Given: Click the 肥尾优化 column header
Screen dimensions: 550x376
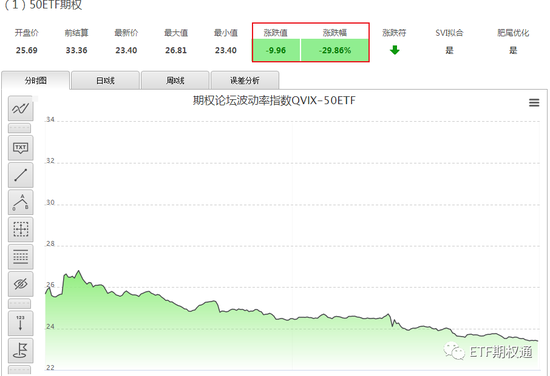Looking at the screenshot, I should tap(513, 33).
